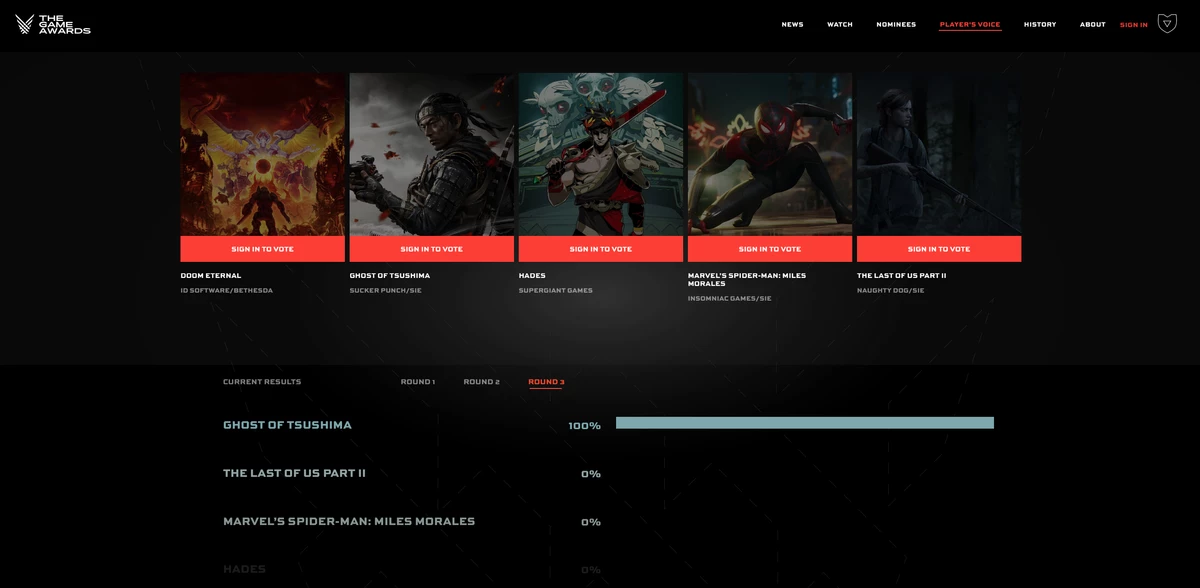
Task: Sign in to vote for Ghost of Tsushima
Action: pos(431,249)
